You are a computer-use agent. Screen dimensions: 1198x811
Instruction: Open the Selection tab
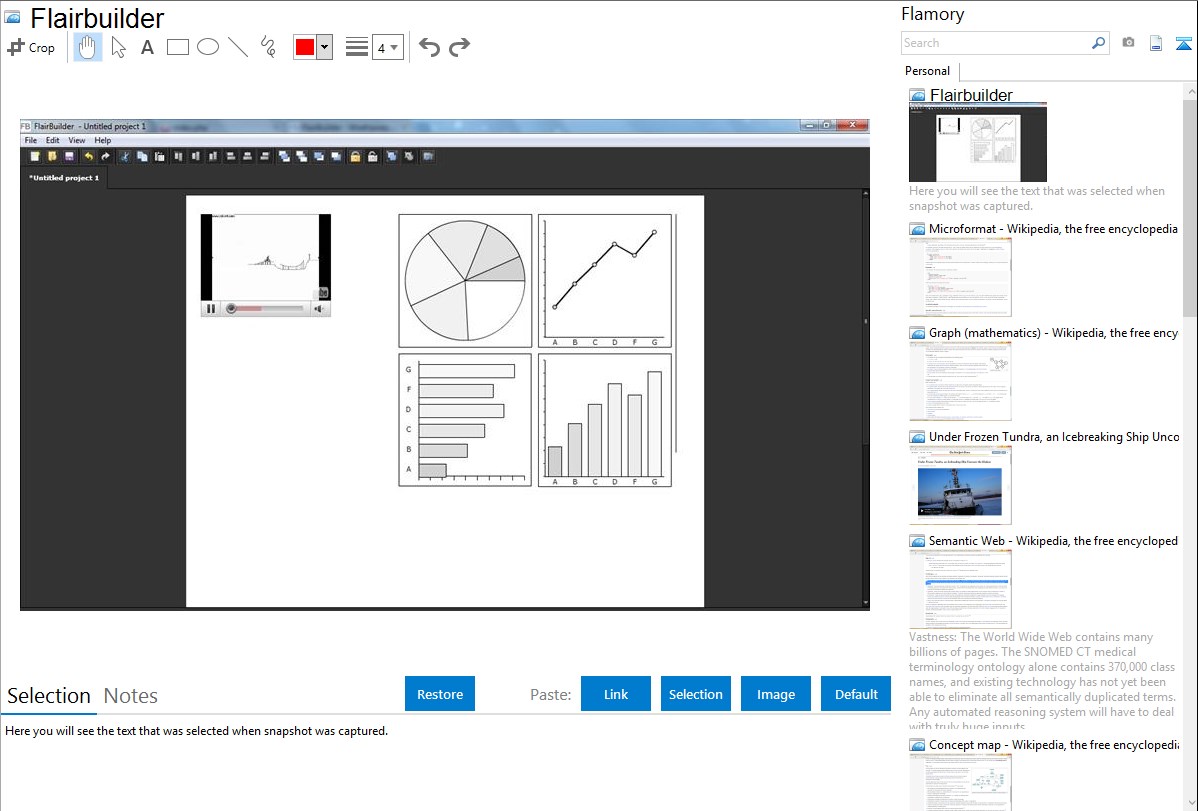point(49,696)
